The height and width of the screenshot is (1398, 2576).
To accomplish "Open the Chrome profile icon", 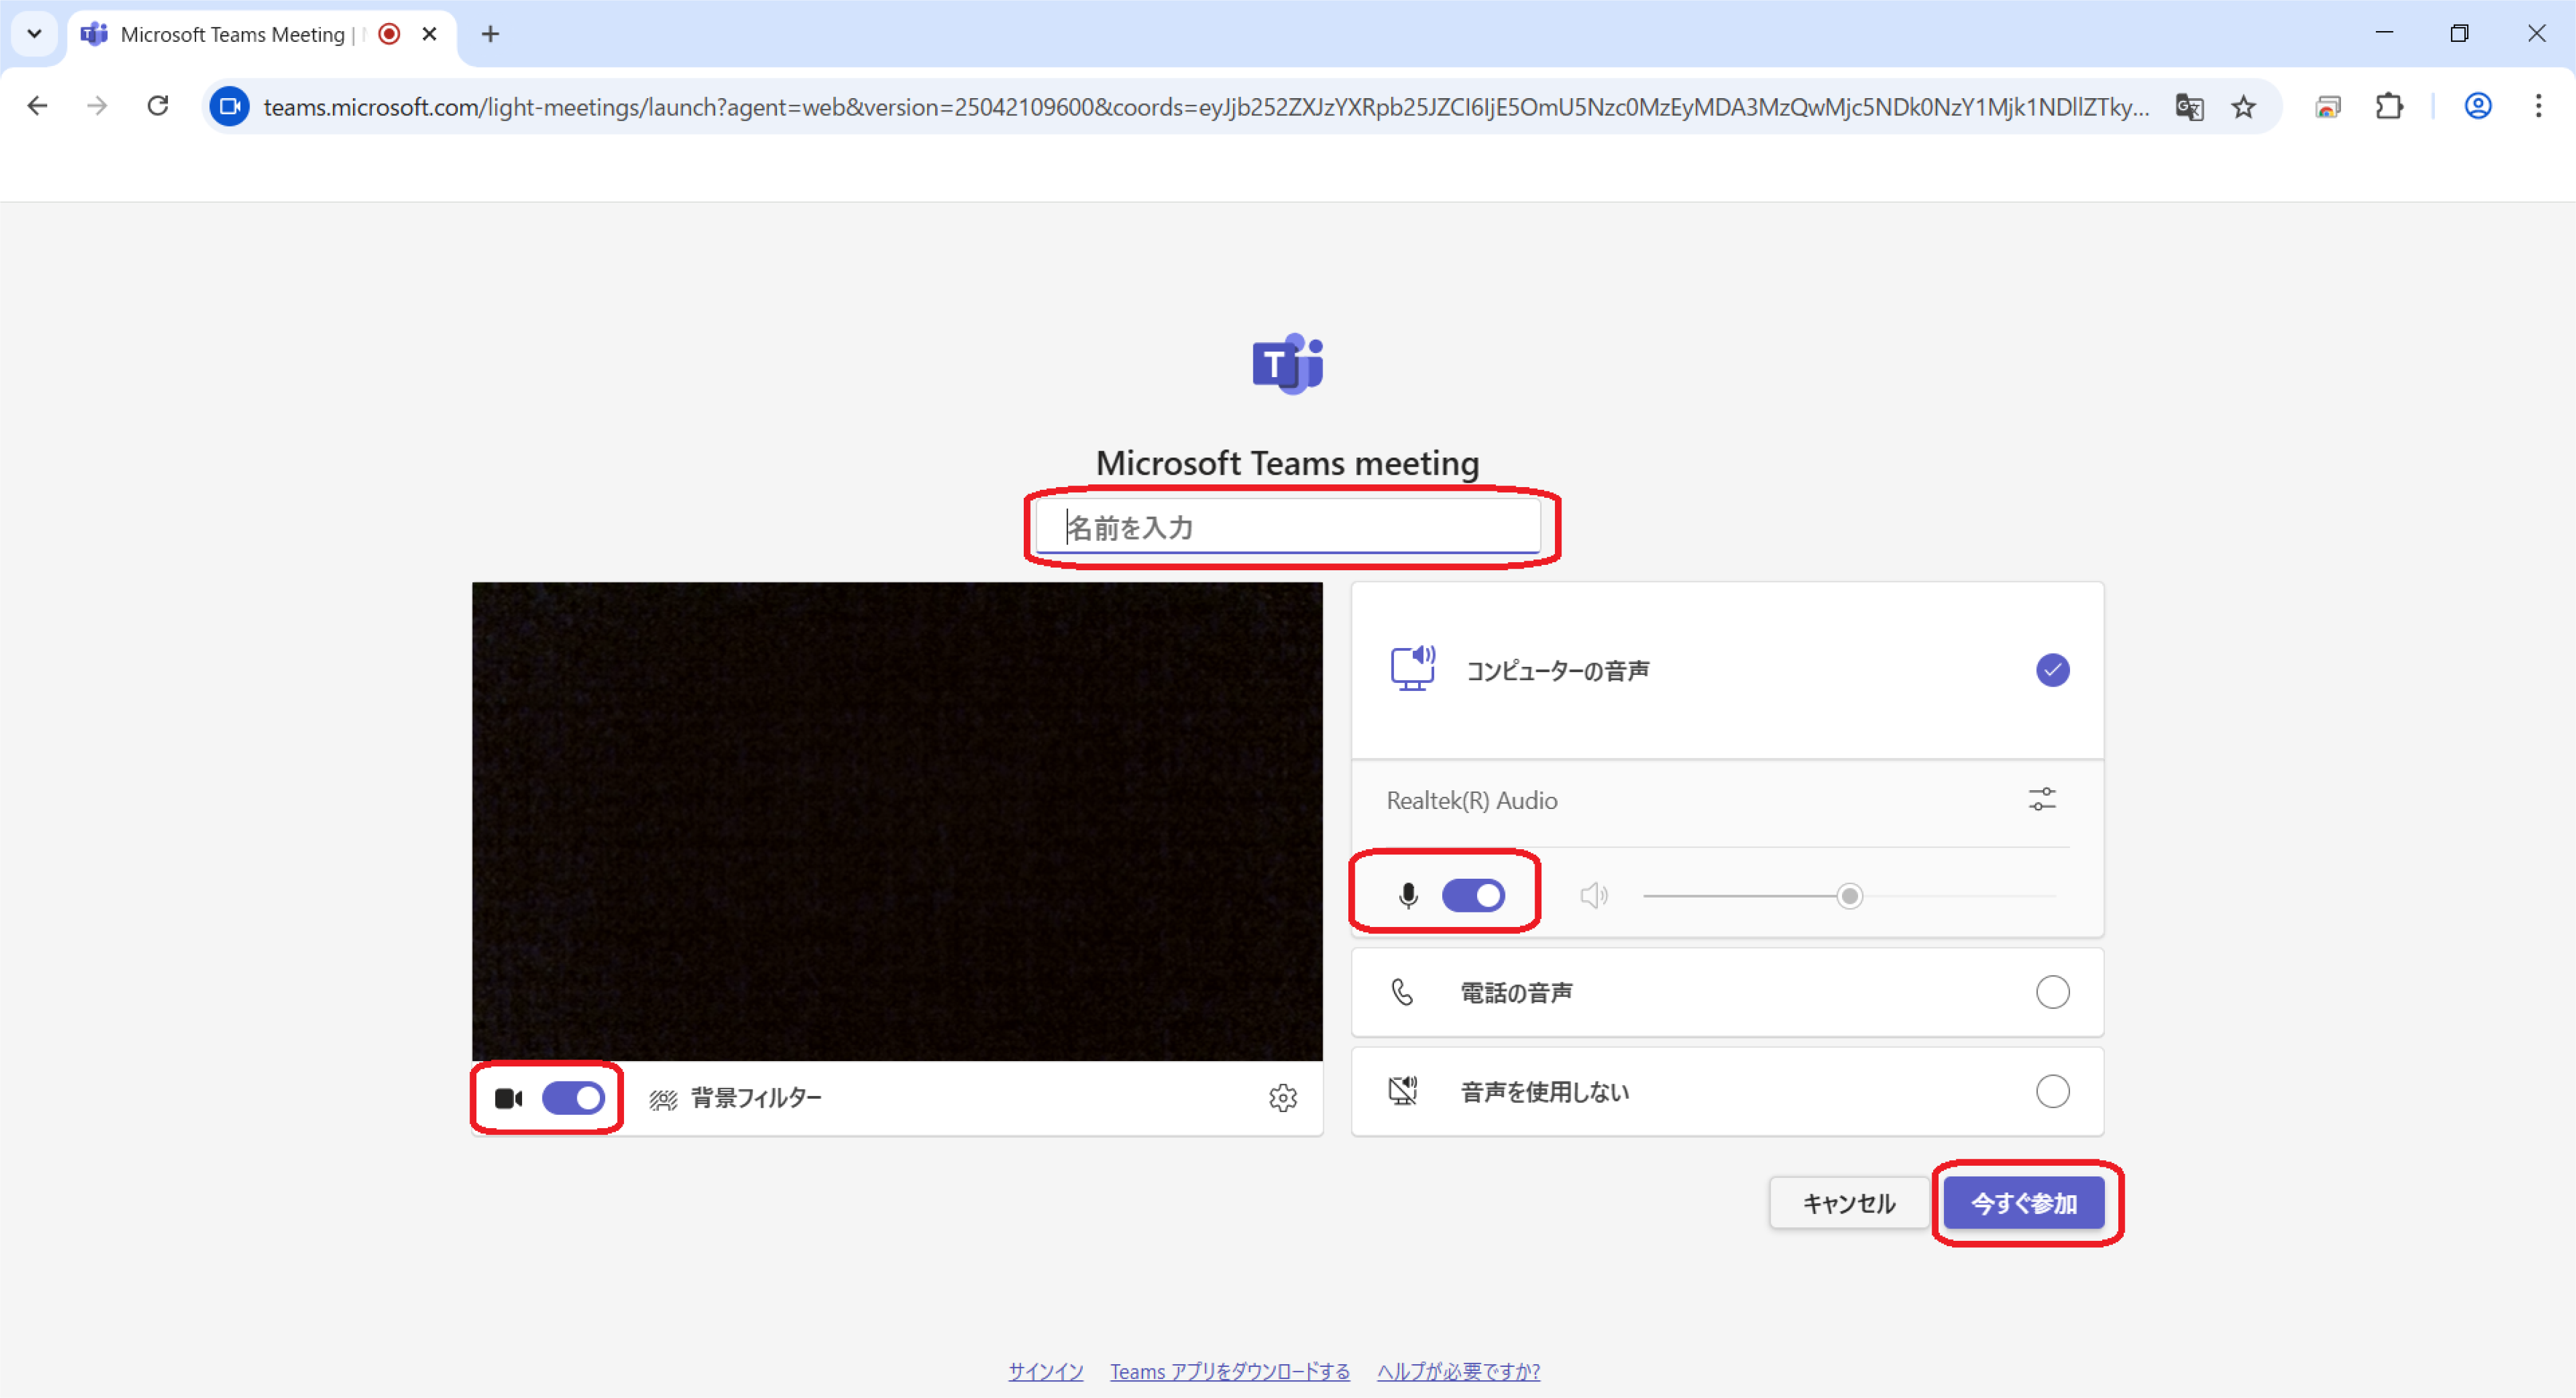I will click(x=2478, y=106).
